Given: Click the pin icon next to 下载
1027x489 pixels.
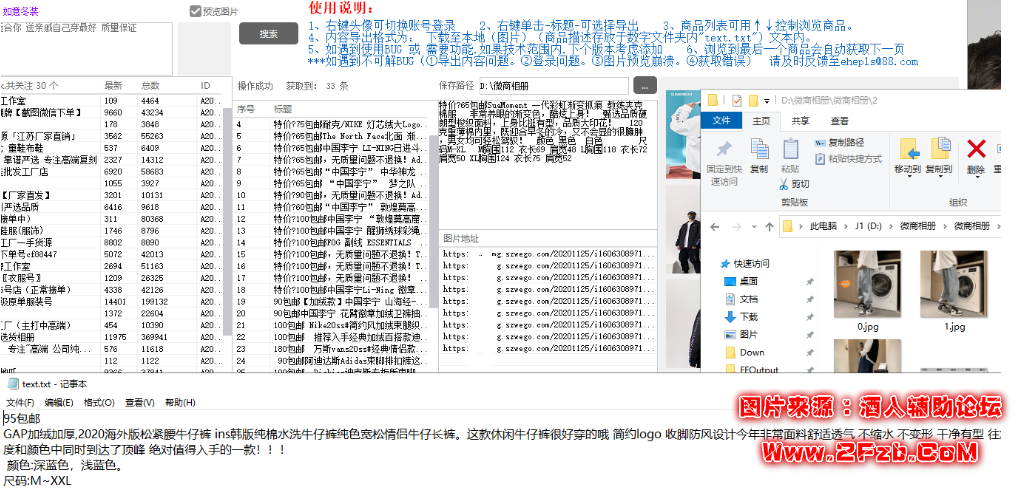Looking at the screenshot, I should 810,317.
